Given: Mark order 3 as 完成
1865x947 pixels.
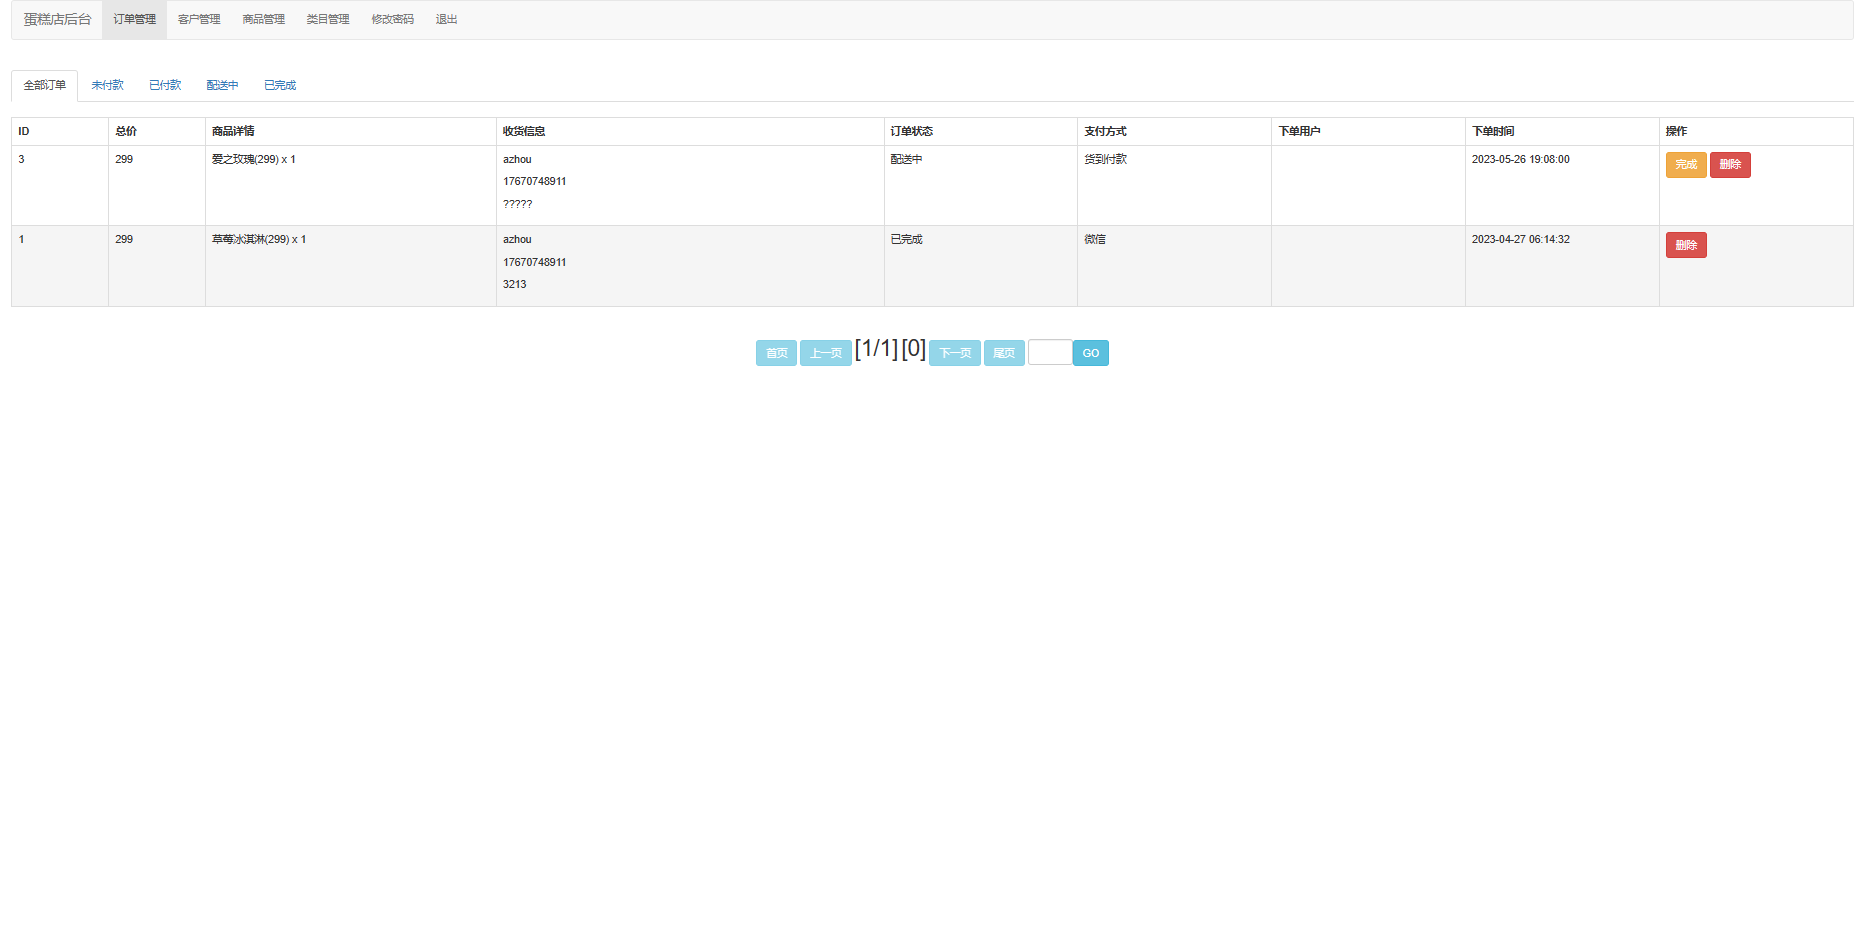Looking at the screenshot, I should coord(1686,165).
